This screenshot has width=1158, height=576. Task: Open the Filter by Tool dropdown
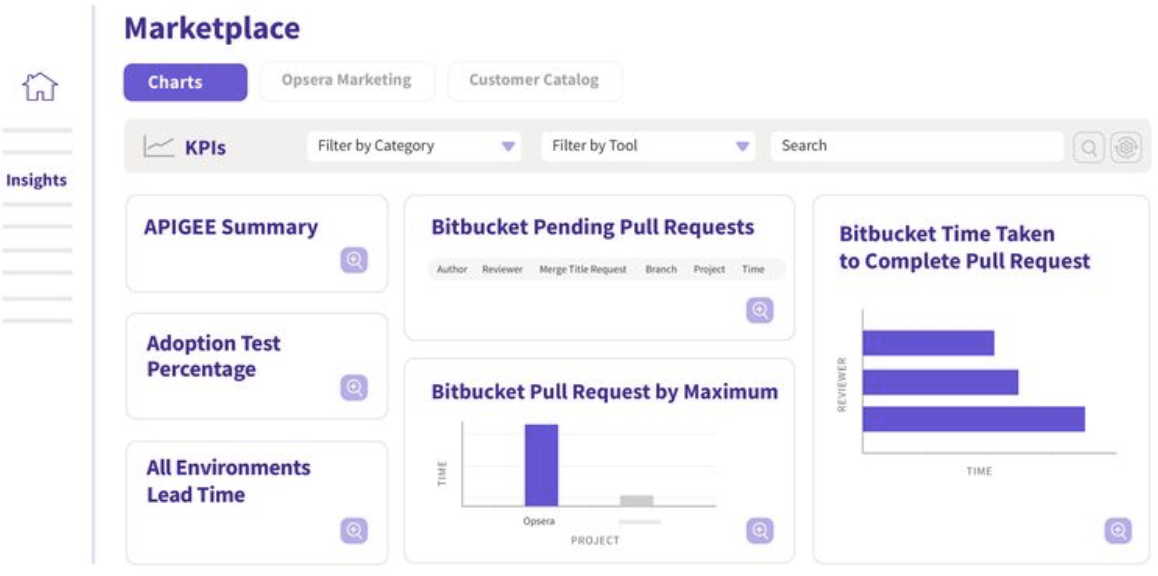pos(650,146)
